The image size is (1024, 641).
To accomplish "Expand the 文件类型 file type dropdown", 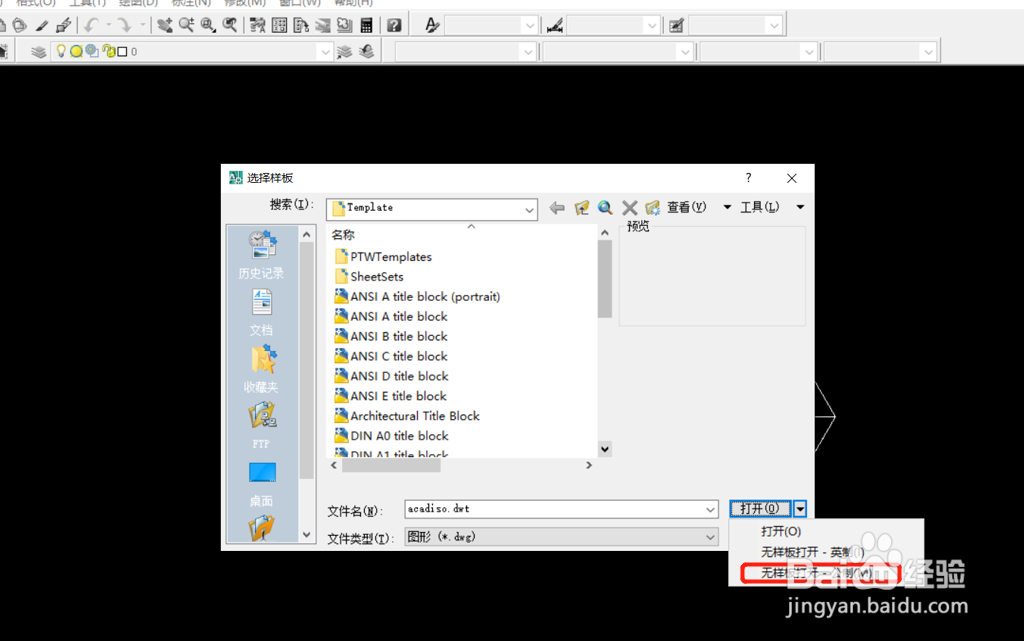I will coord(710,537).
